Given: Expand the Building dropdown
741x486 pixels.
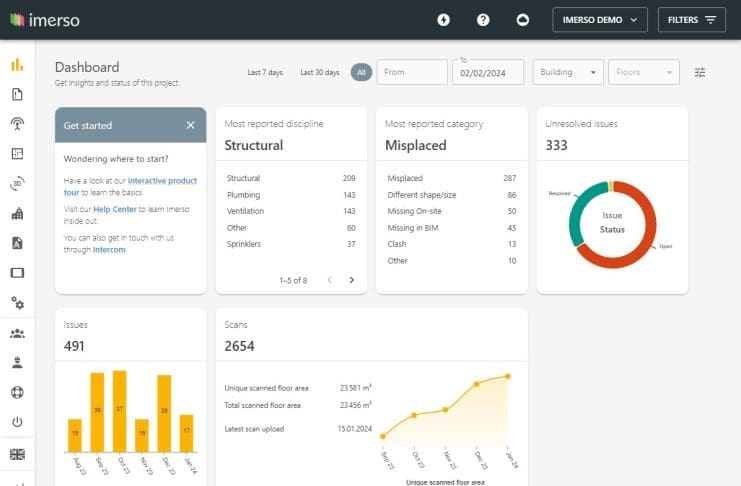Looking at the screenshot, I should coord(568,72).
